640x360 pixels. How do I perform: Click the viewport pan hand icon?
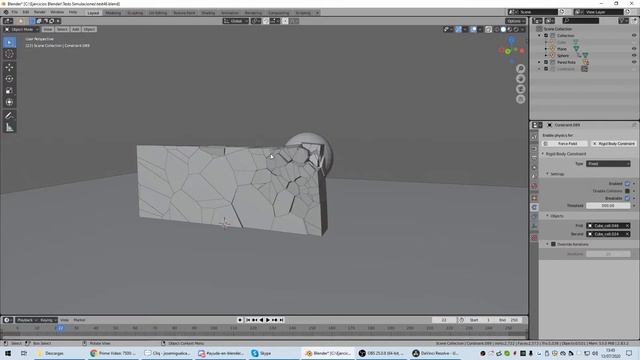click(x=520, y=79)
